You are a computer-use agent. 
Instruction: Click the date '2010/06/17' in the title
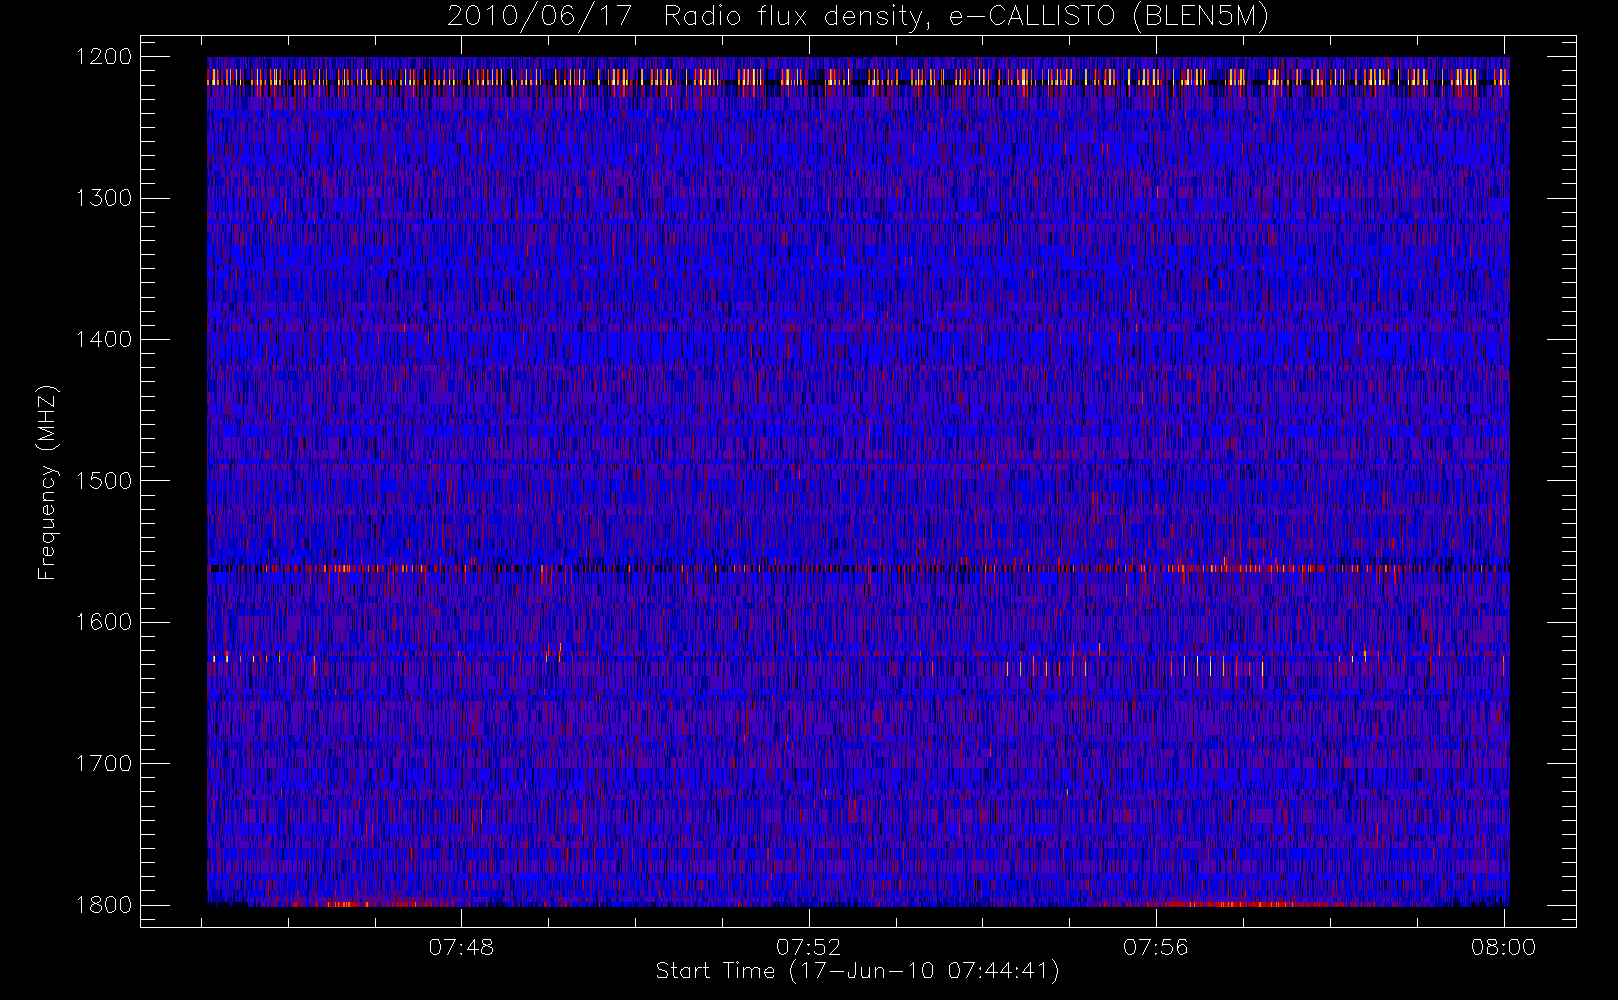coord(540,17)
